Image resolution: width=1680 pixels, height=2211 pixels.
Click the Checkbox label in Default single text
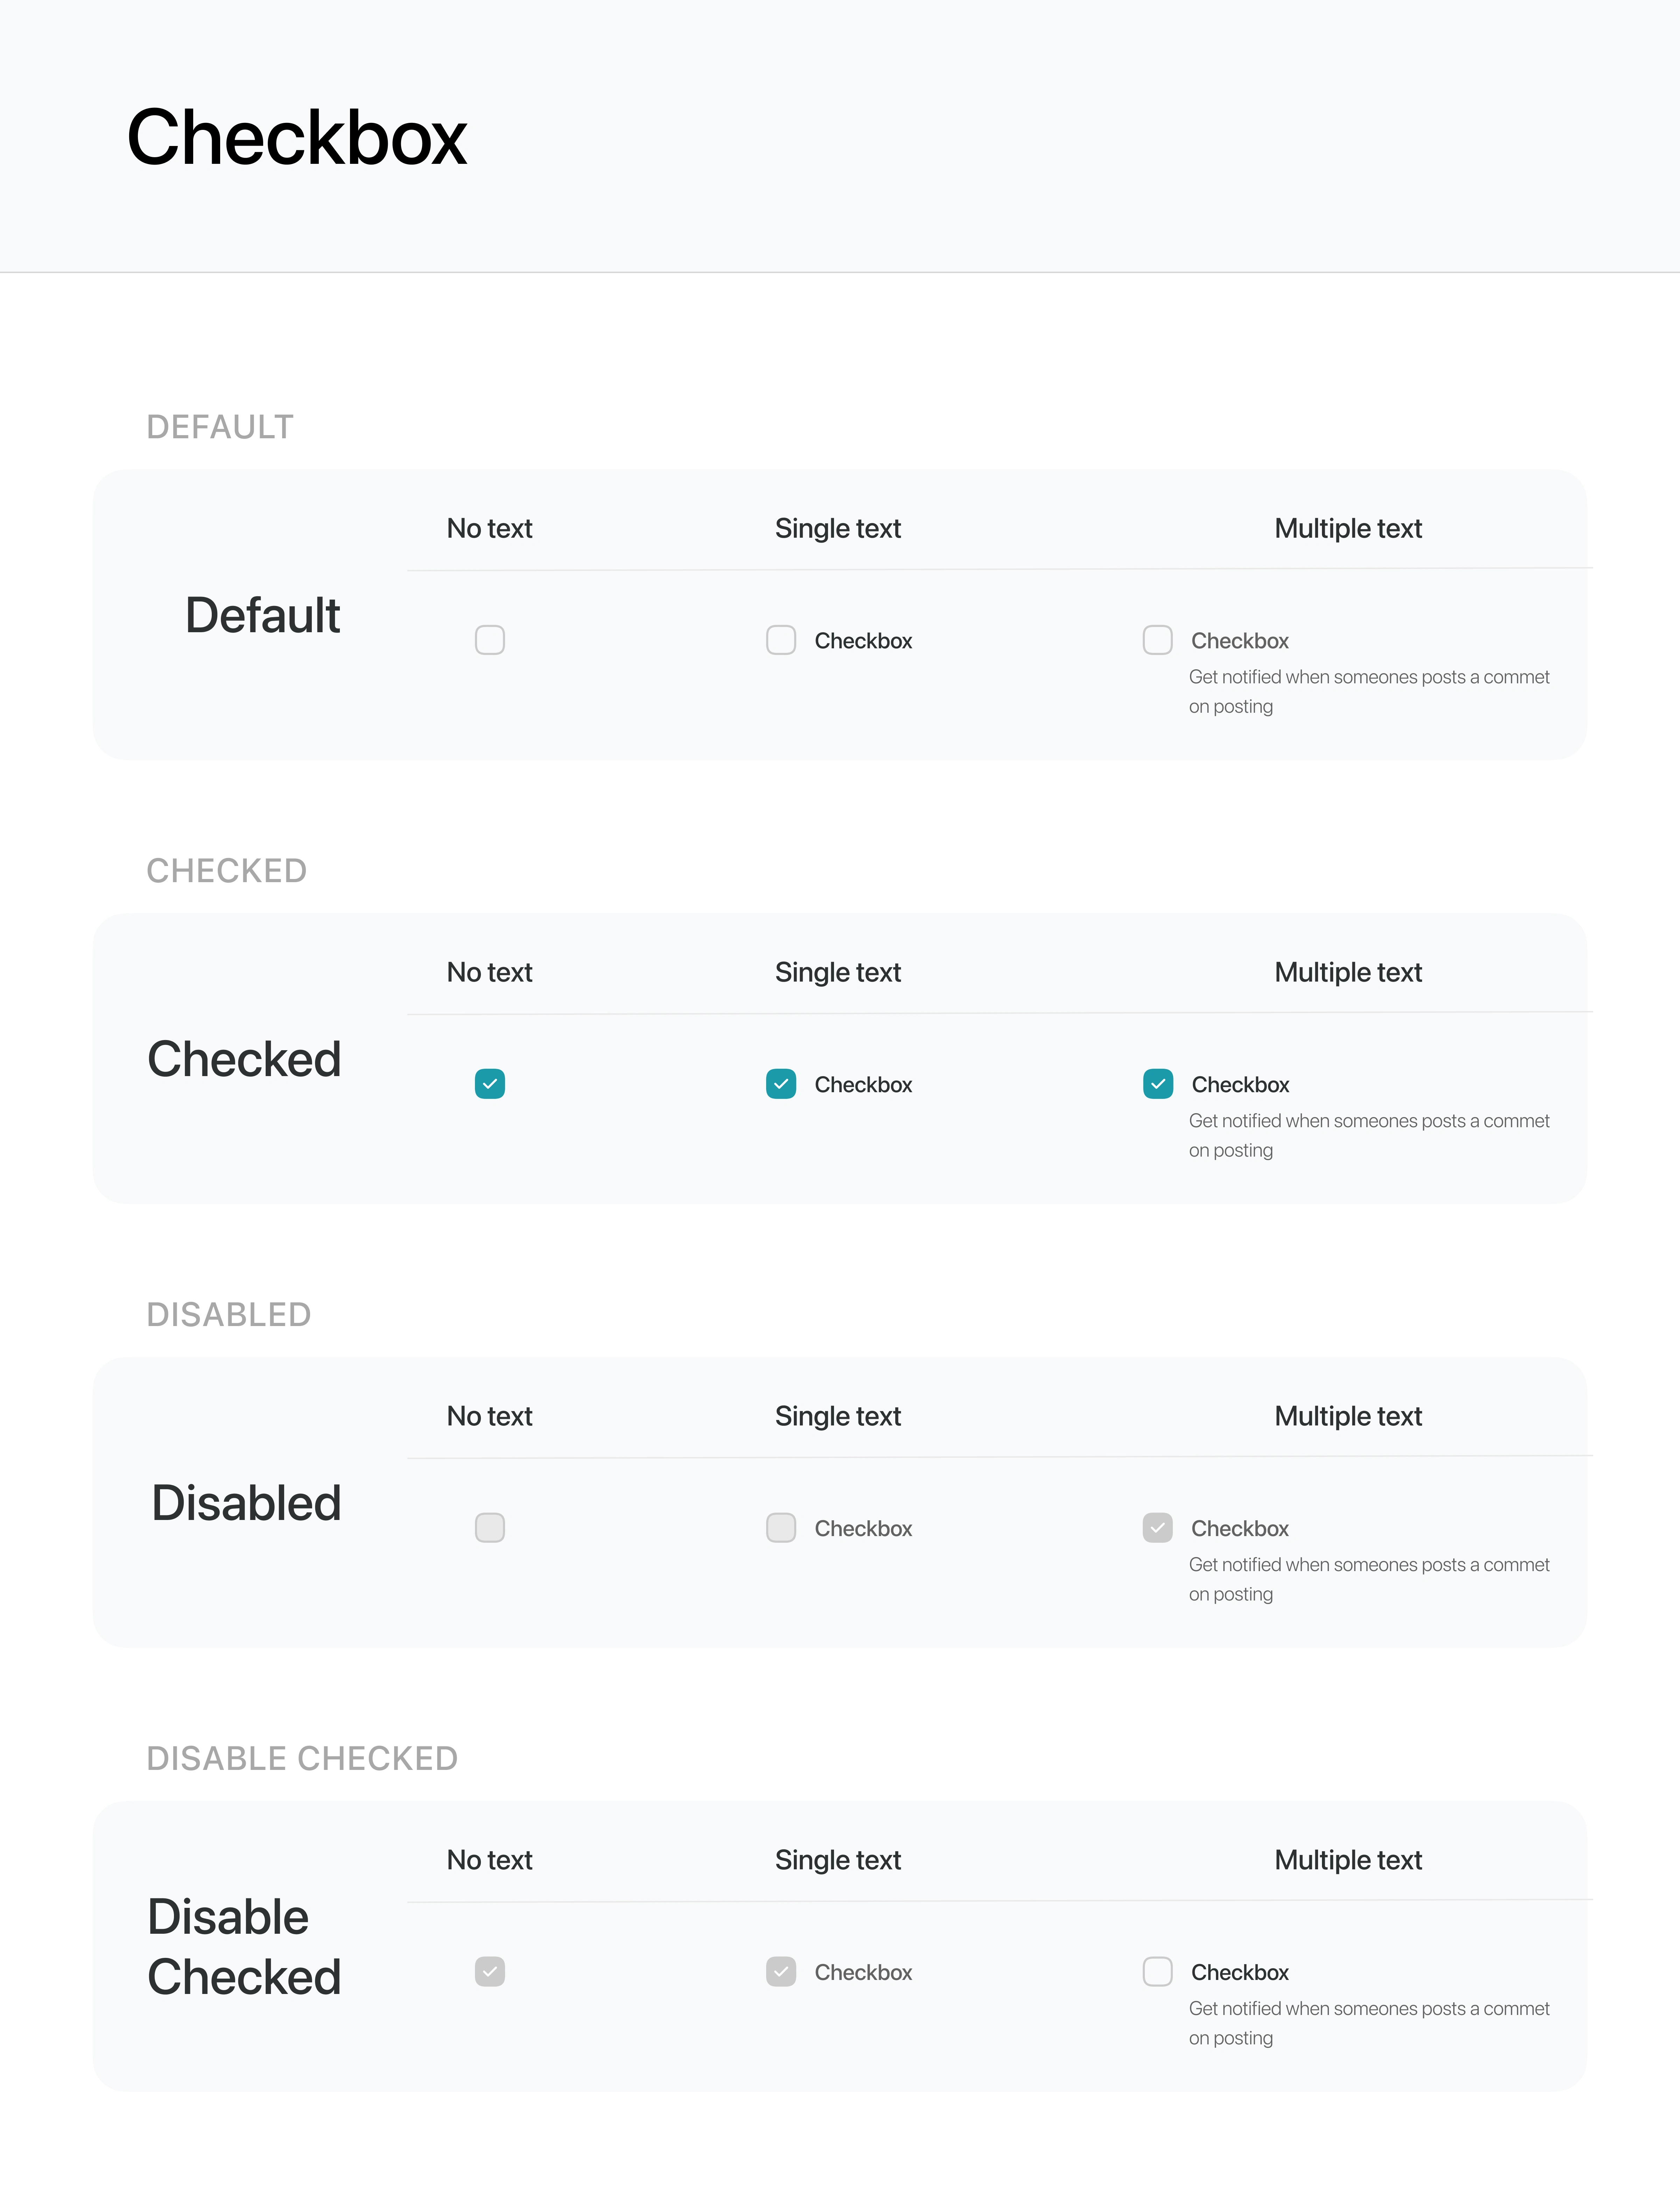click(x=863, y=641)
